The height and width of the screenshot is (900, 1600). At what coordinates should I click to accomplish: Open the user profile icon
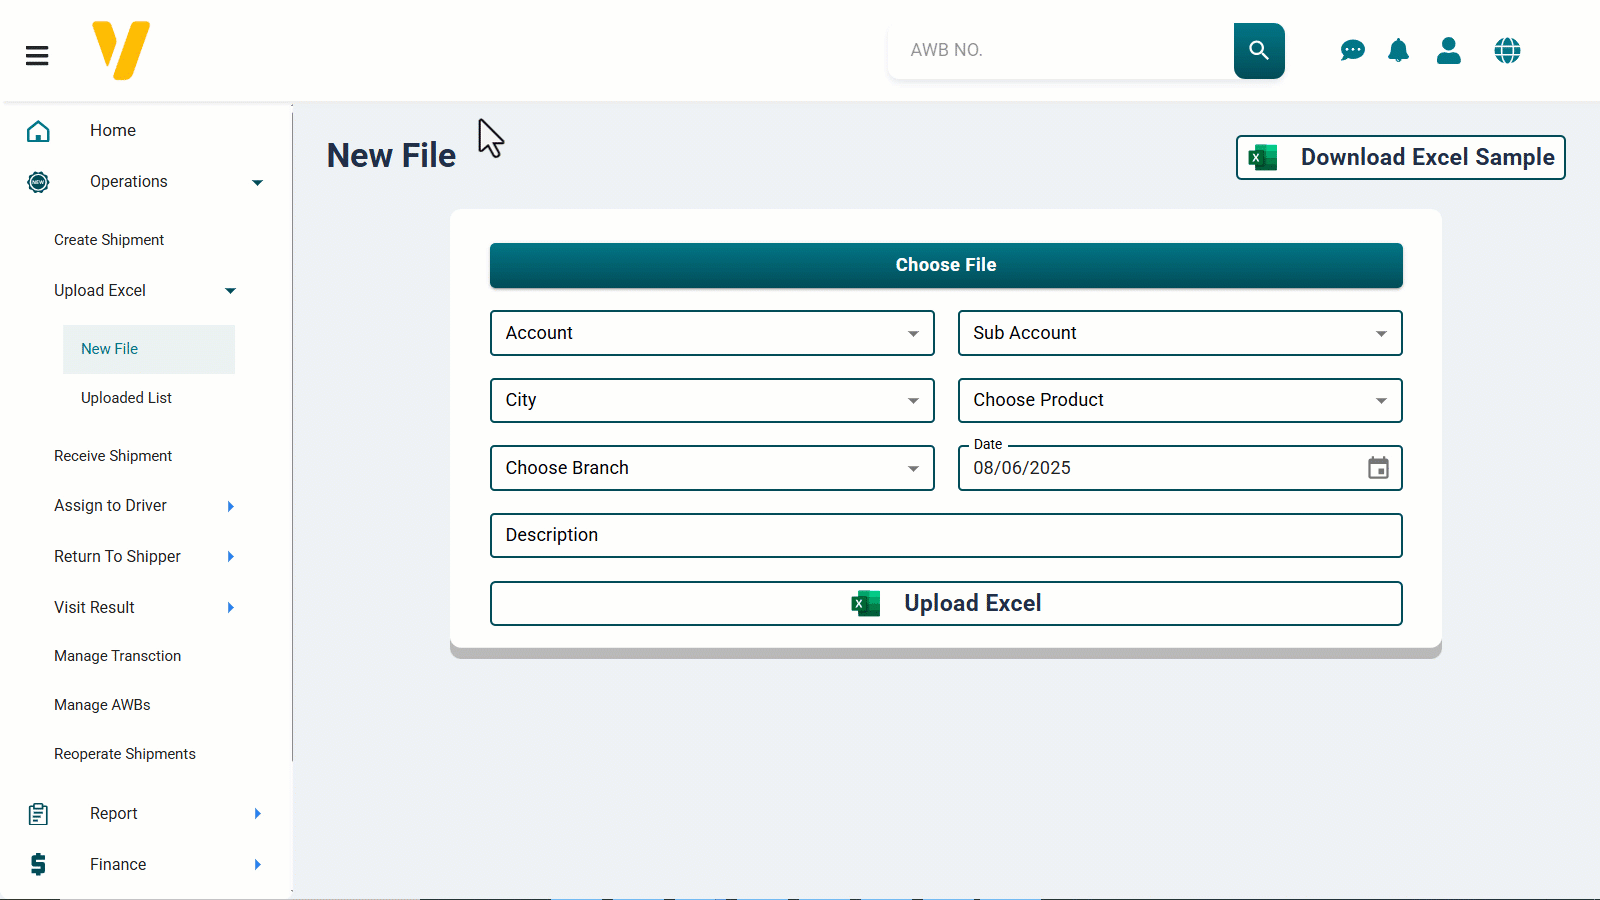pos(1448,50)
